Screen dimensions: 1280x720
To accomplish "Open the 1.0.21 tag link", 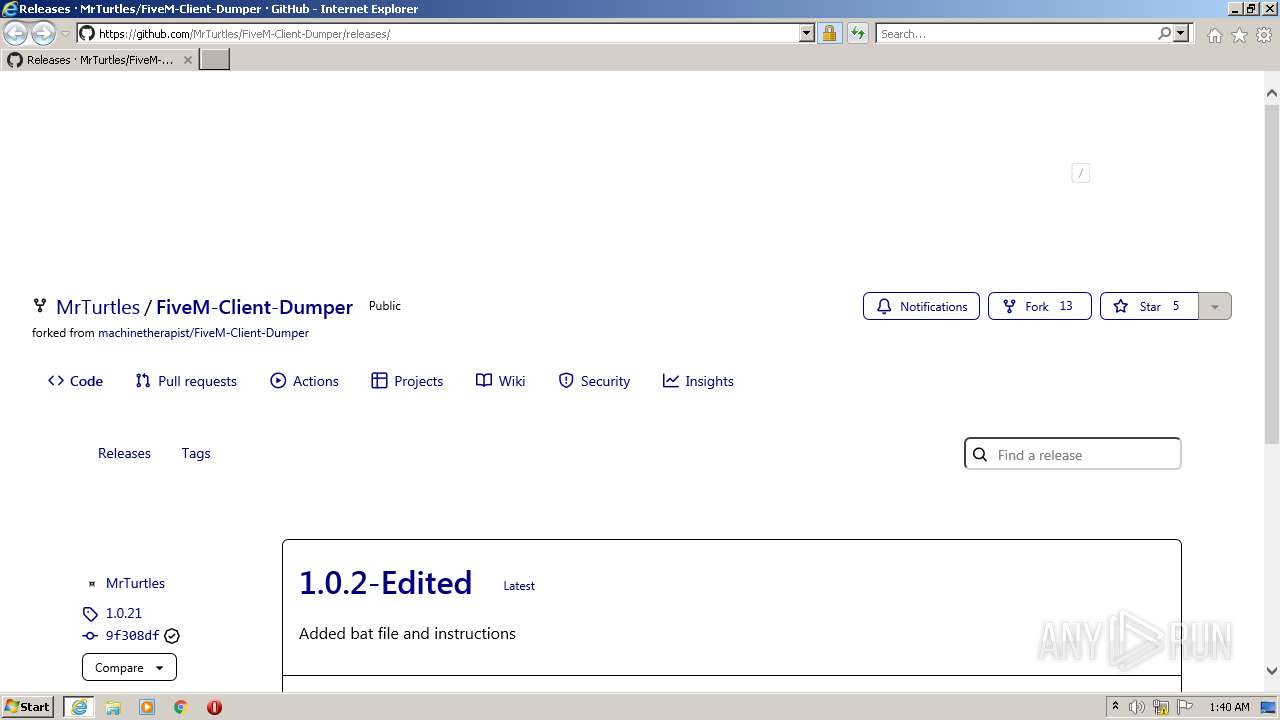I will click(124, 613).
